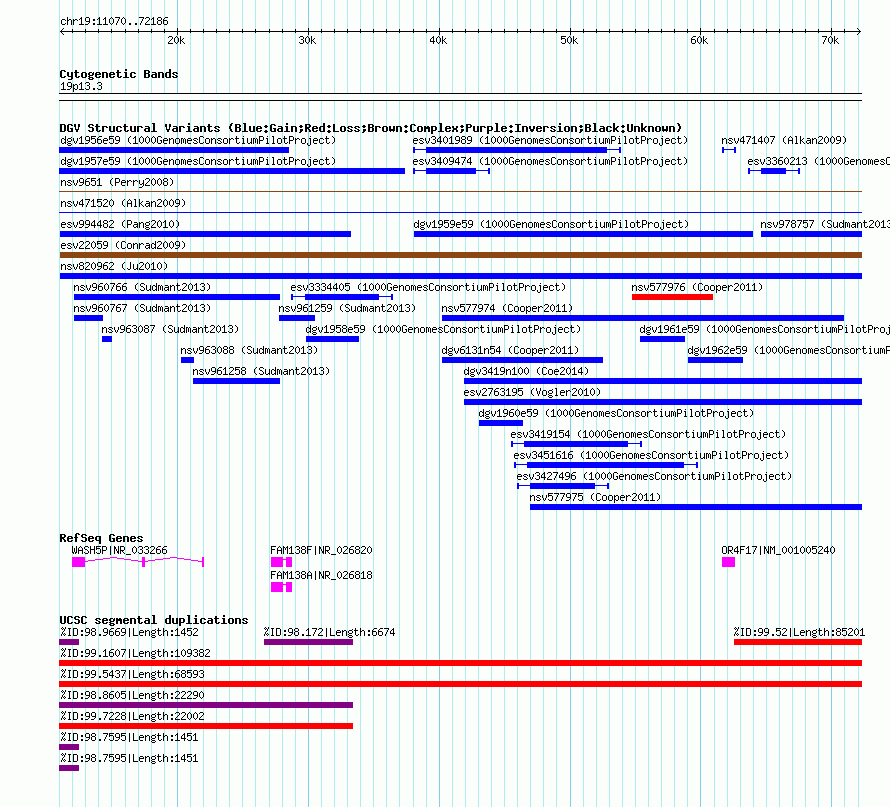Select the small nsv963087 variant block
890x807 pixels.
[107, 339]
